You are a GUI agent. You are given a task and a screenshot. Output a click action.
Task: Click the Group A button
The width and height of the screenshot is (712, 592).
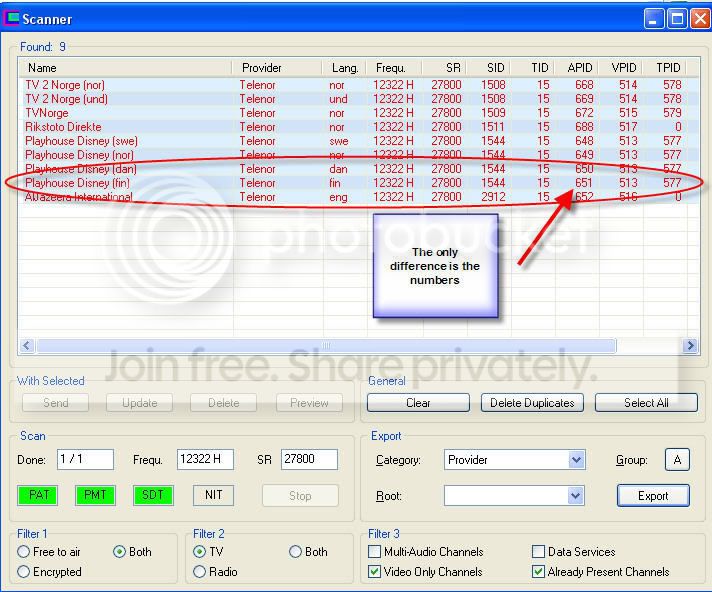[x=677, y=459]
